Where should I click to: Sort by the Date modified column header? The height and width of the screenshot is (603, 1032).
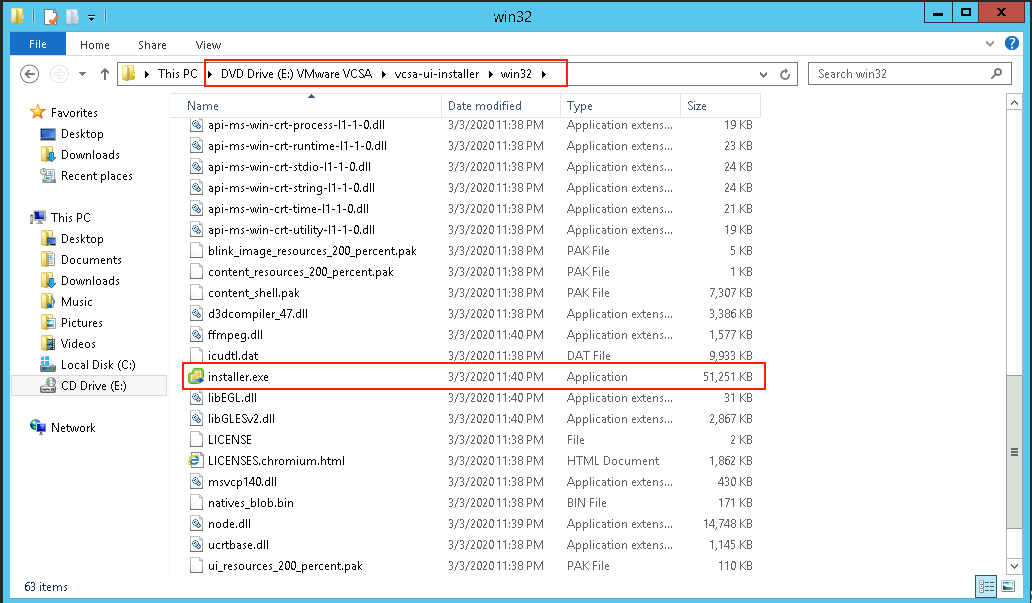click(x=484, y=106)
